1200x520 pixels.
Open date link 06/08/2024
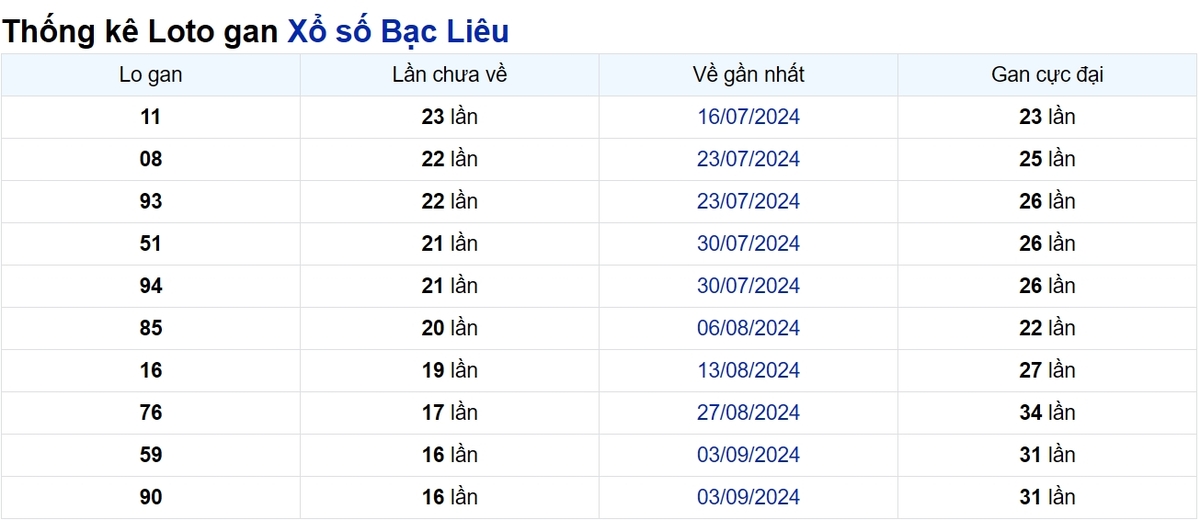point(748,328)
